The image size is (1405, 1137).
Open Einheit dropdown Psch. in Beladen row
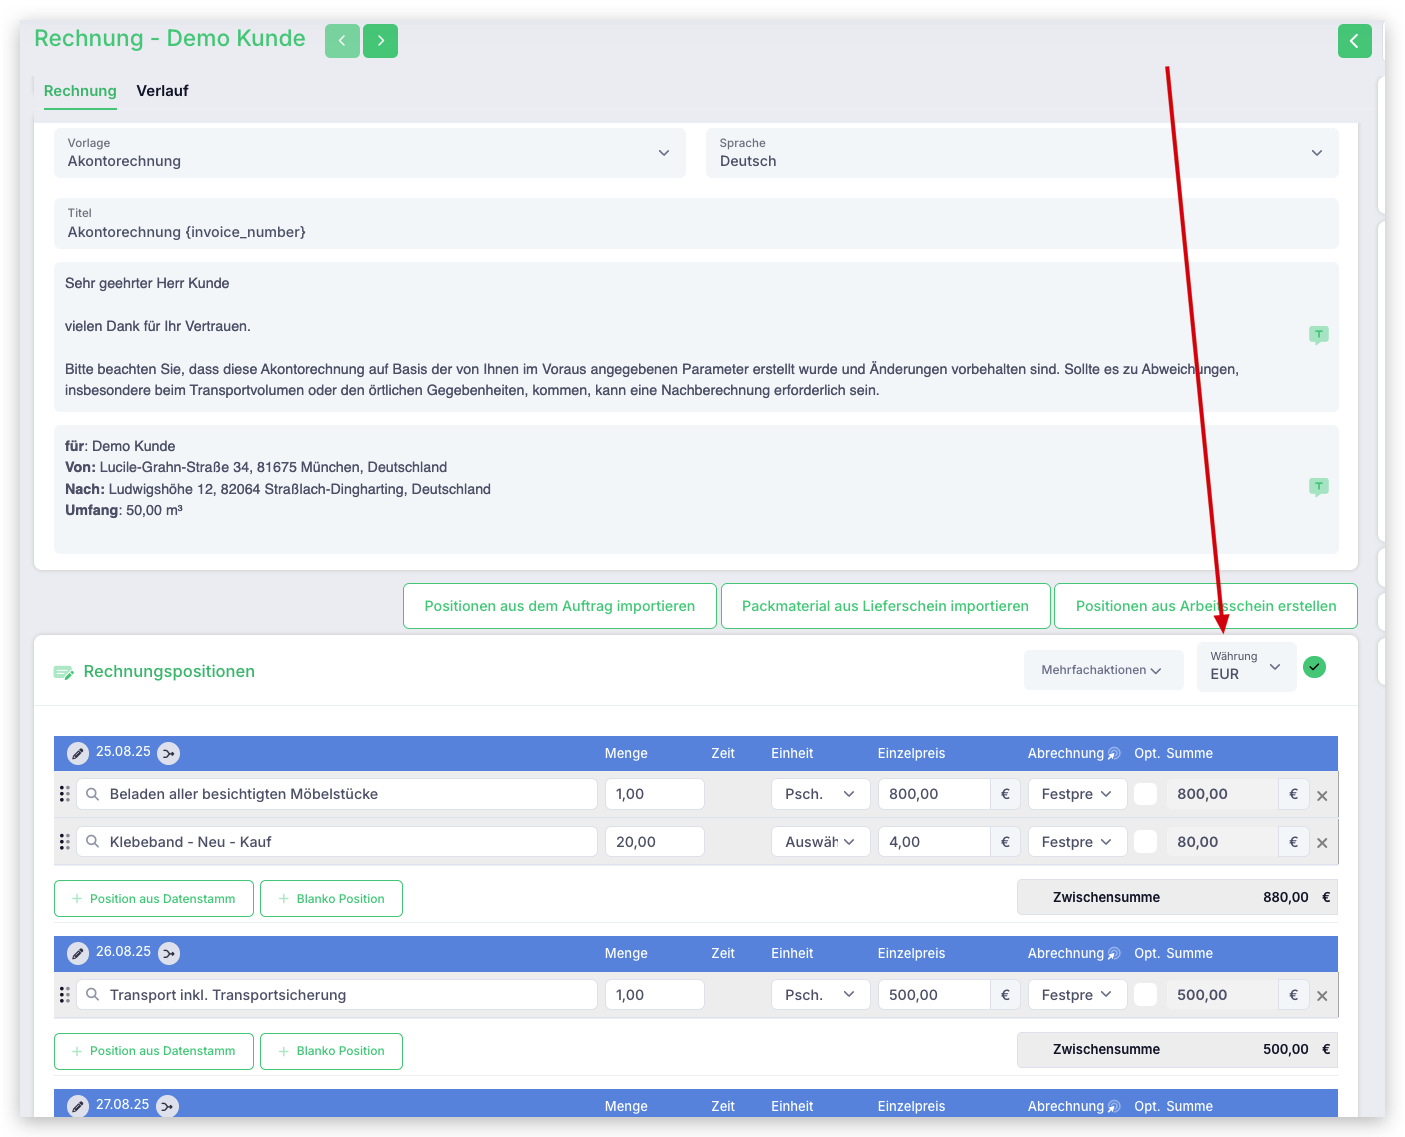tap(820, 794)
